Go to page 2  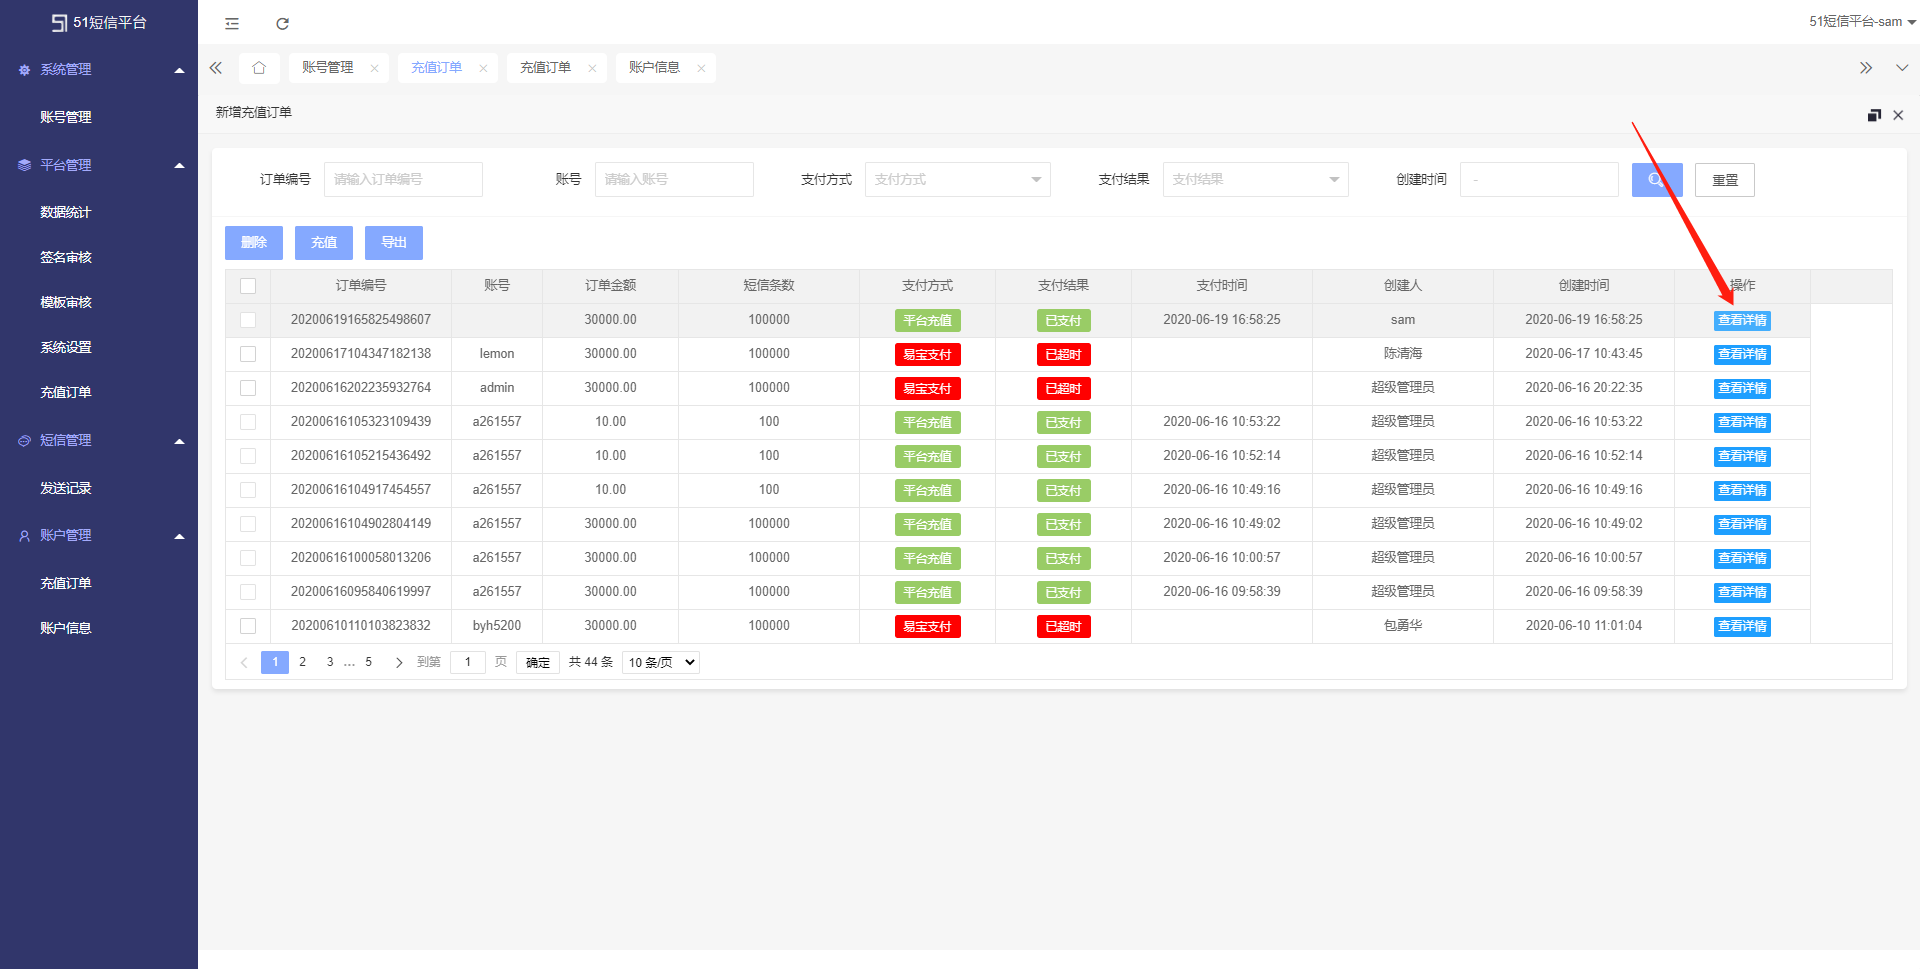(302, 662)
